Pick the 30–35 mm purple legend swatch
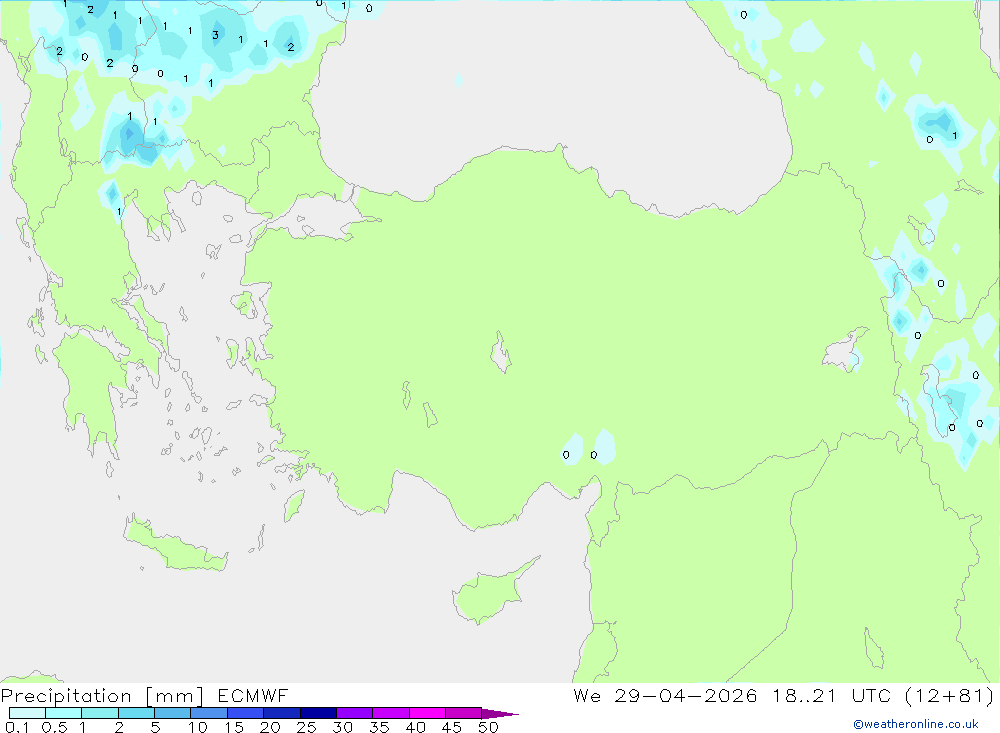 coord(355,713)
